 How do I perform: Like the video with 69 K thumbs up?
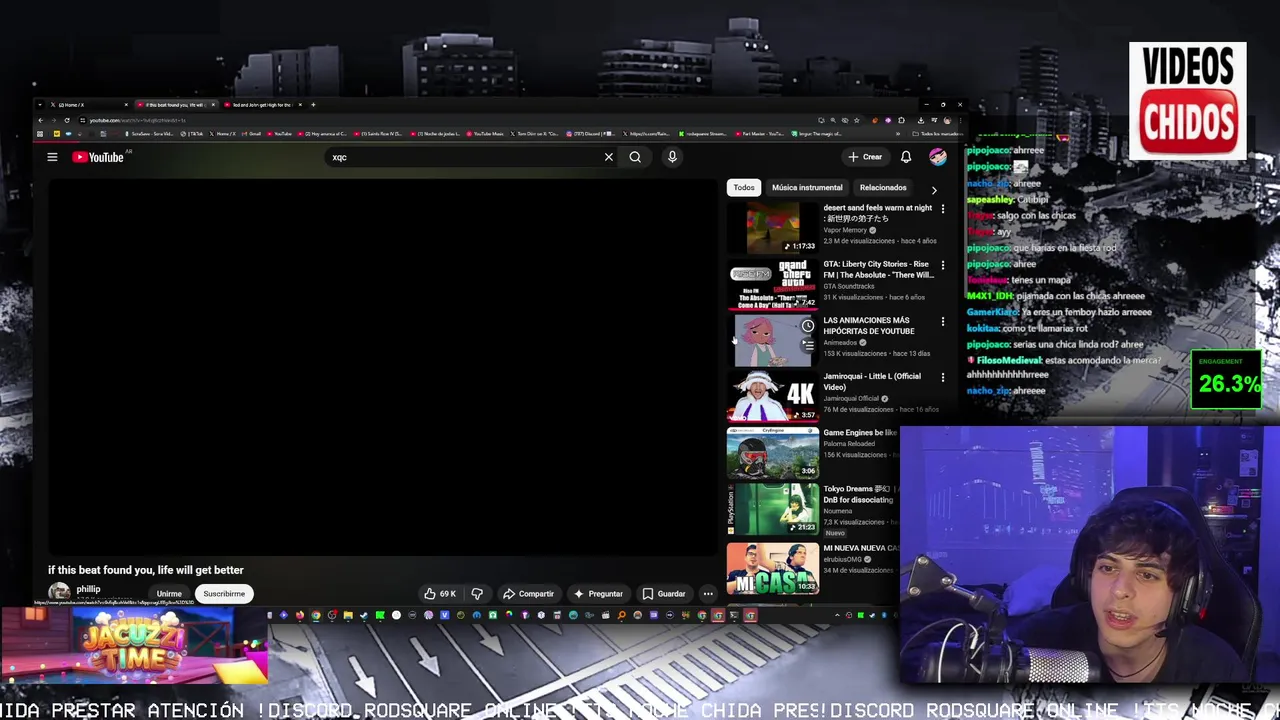[440, 594]
